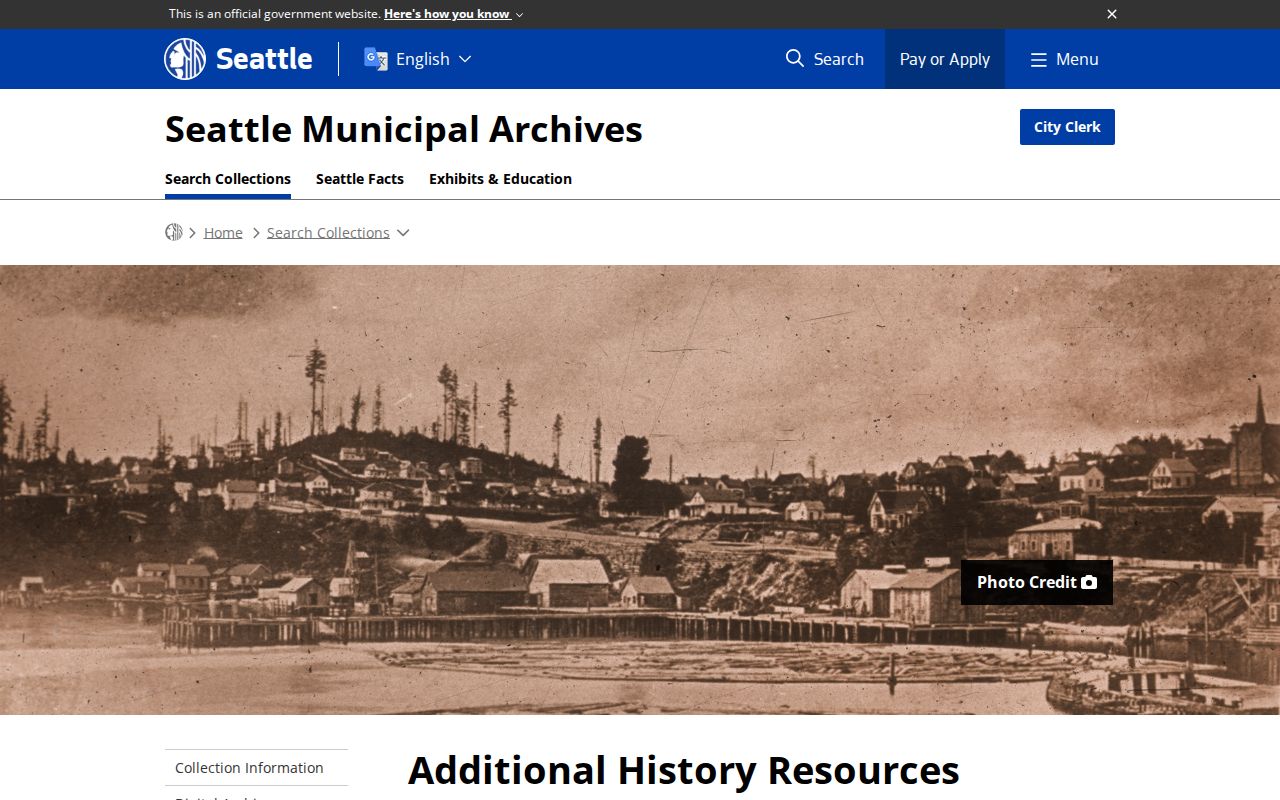Click the breadcrumb Seattle seal icon
Screen dimensions: 1280x800
(x=174, y=232)
